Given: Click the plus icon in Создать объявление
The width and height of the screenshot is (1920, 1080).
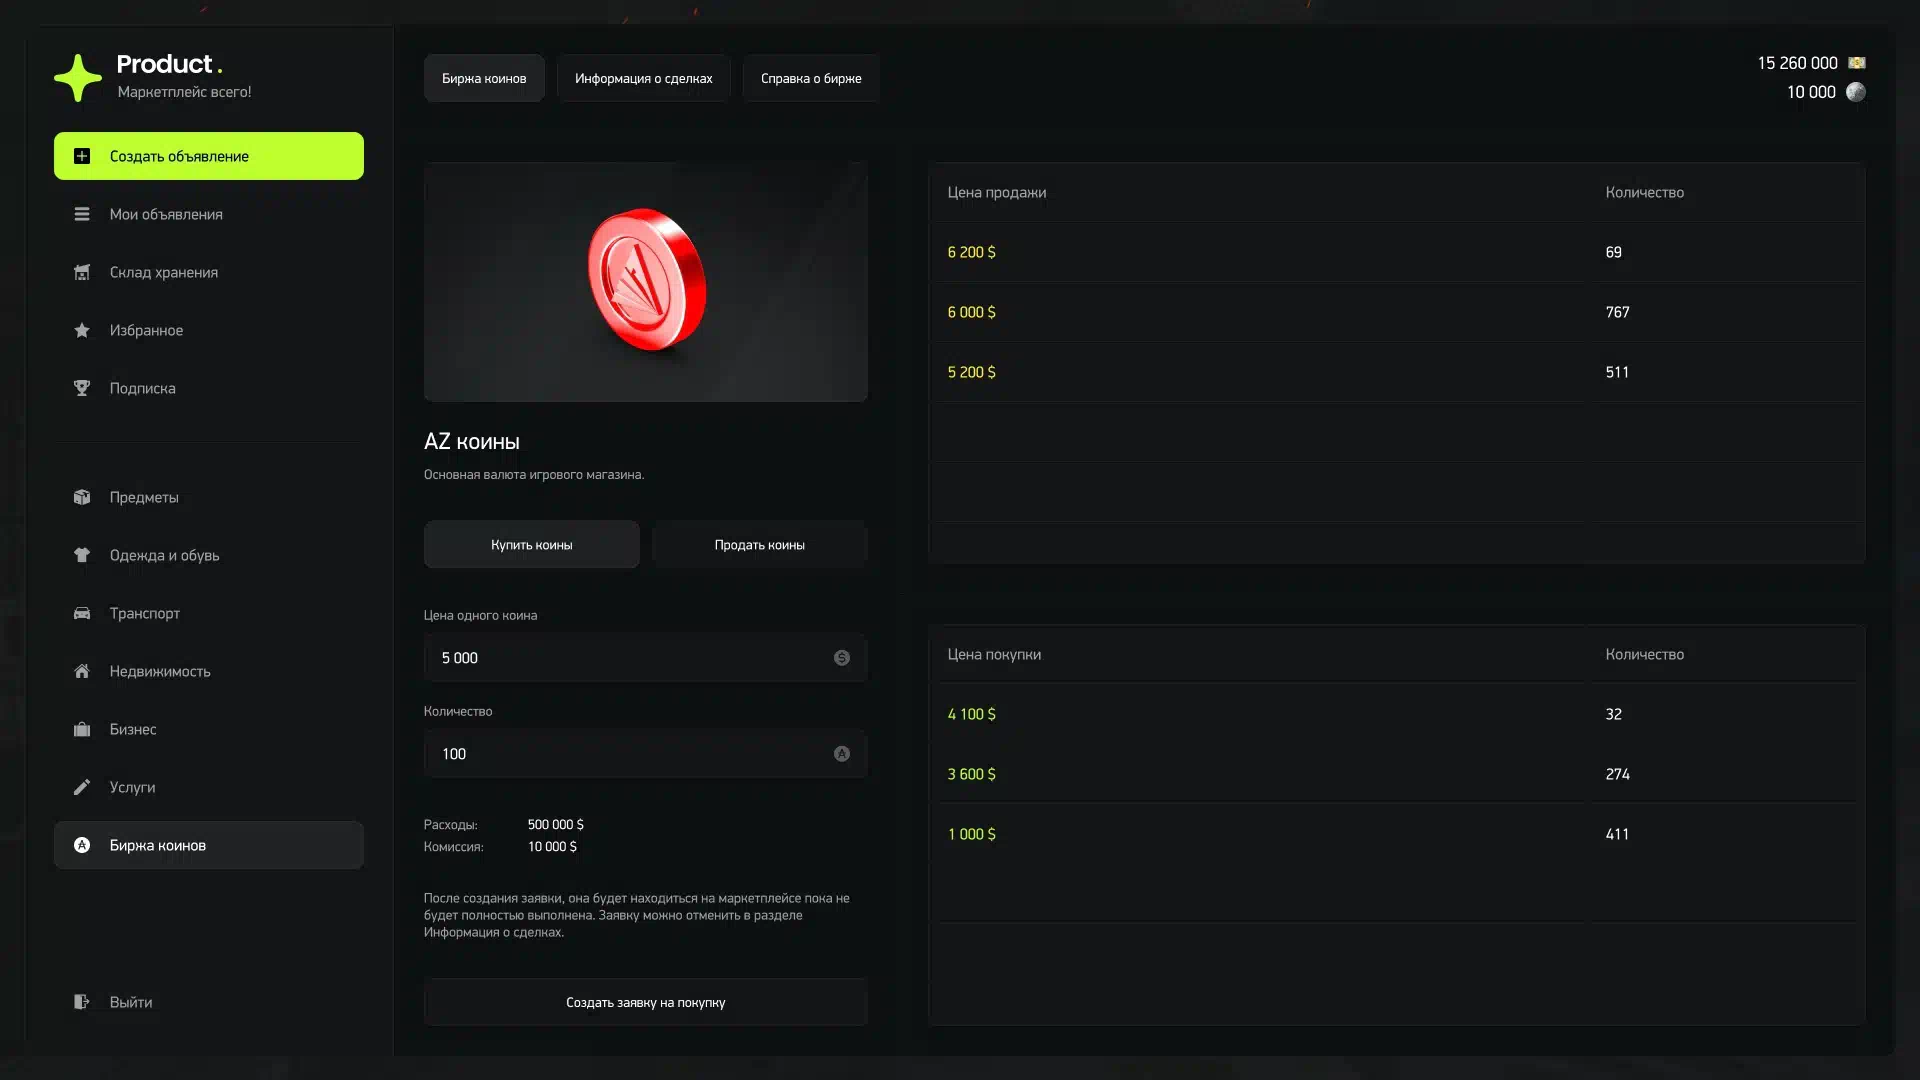Looking at the screenshot, I should 82,156.
